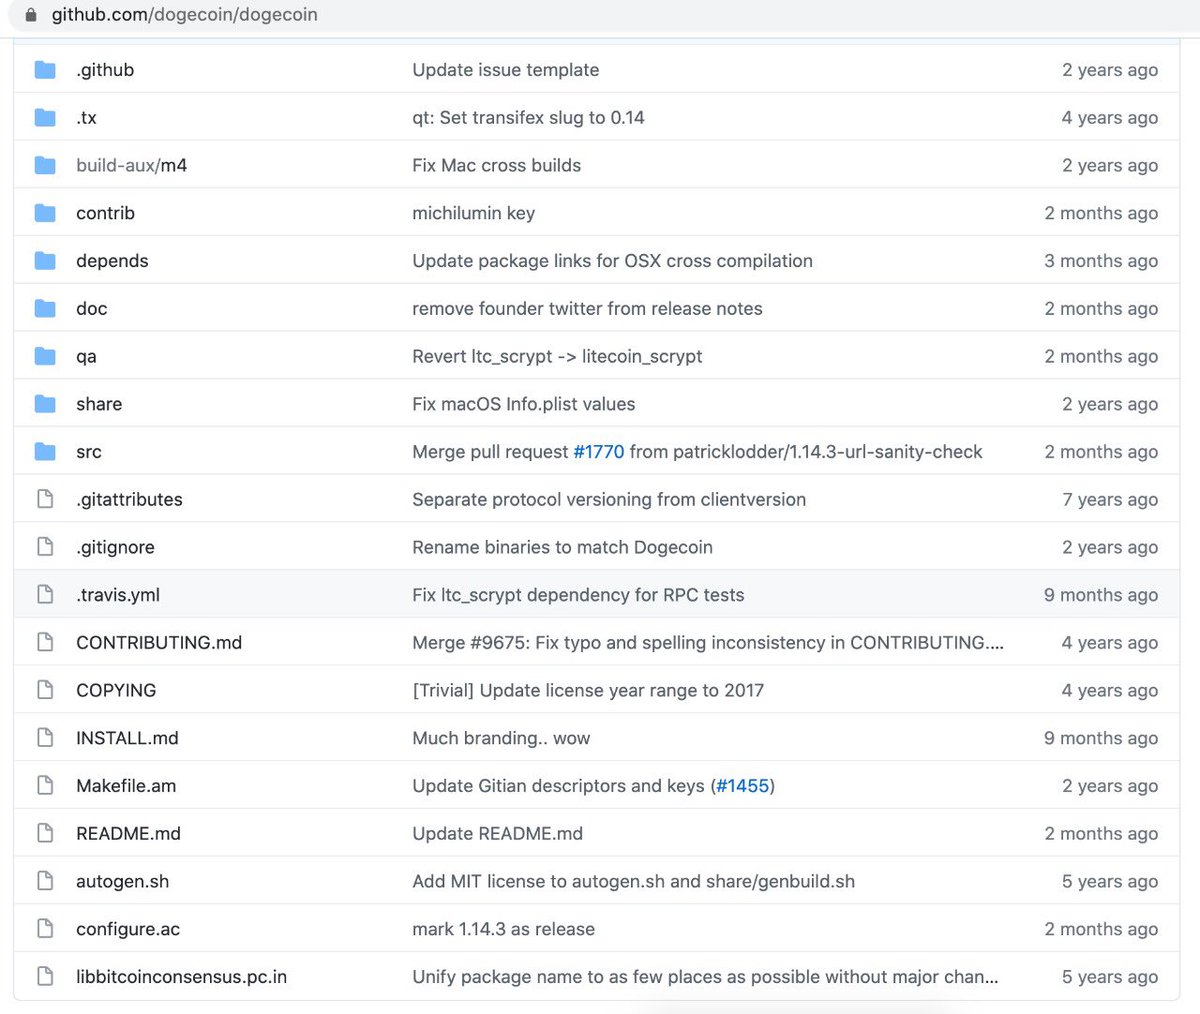
Task: Open commit 'qt: Set transifex slug to 0.14'
Action: click(529, 118)
